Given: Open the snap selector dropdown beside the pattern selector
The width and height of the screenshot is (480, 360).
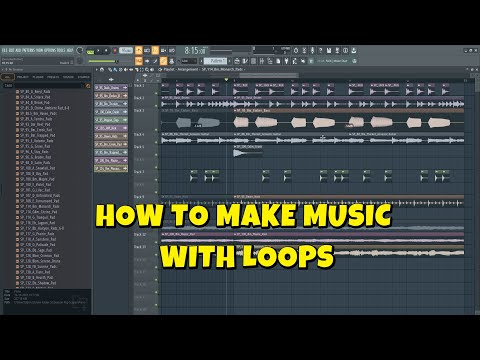Looking at the screenshot, I should point(189,61).
